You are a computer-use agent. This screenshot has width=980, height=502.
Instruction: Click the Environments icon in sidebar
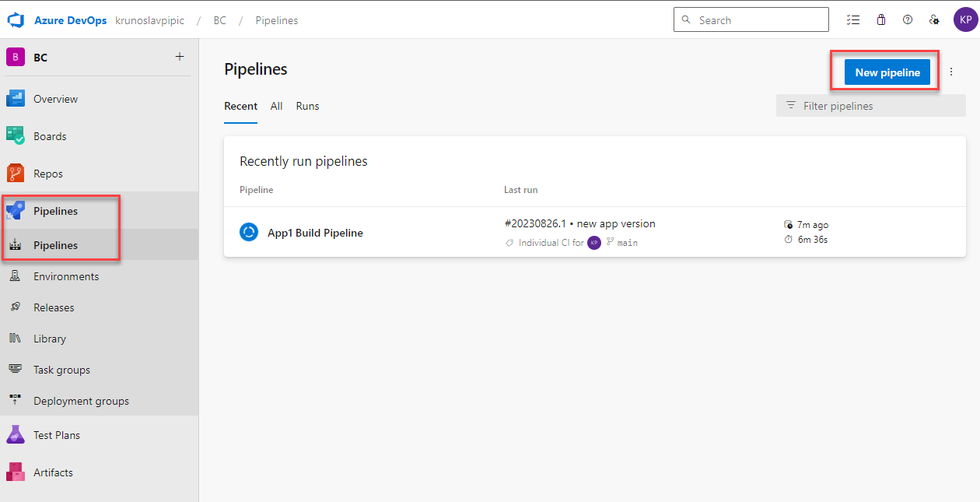[16, 276]
